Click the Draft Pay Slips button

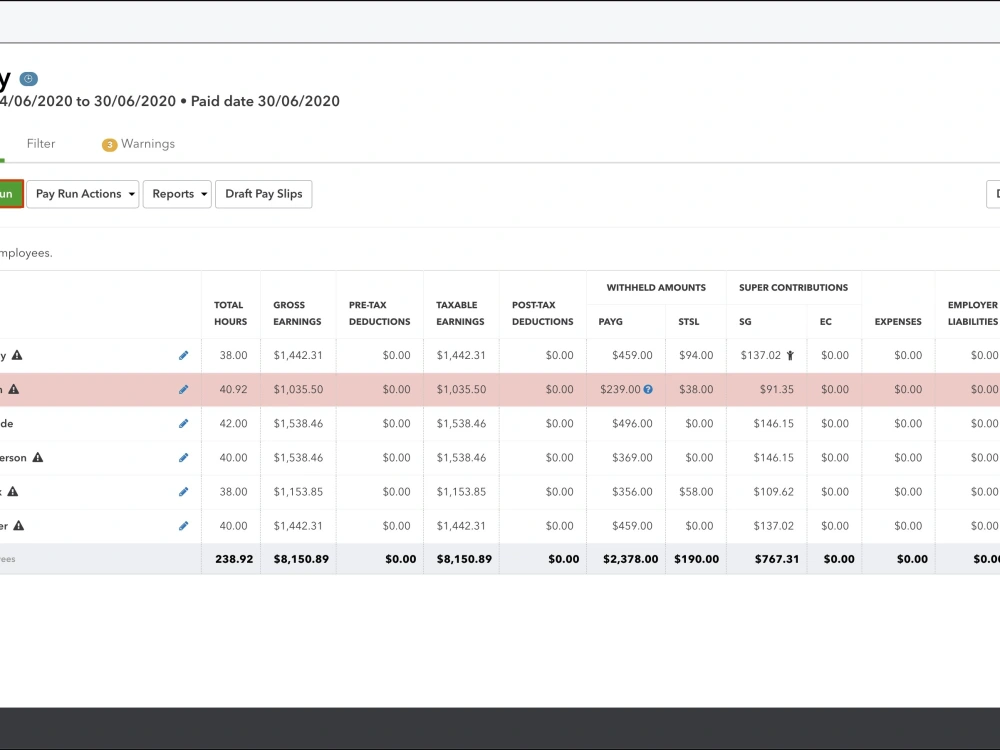point(264,194)
